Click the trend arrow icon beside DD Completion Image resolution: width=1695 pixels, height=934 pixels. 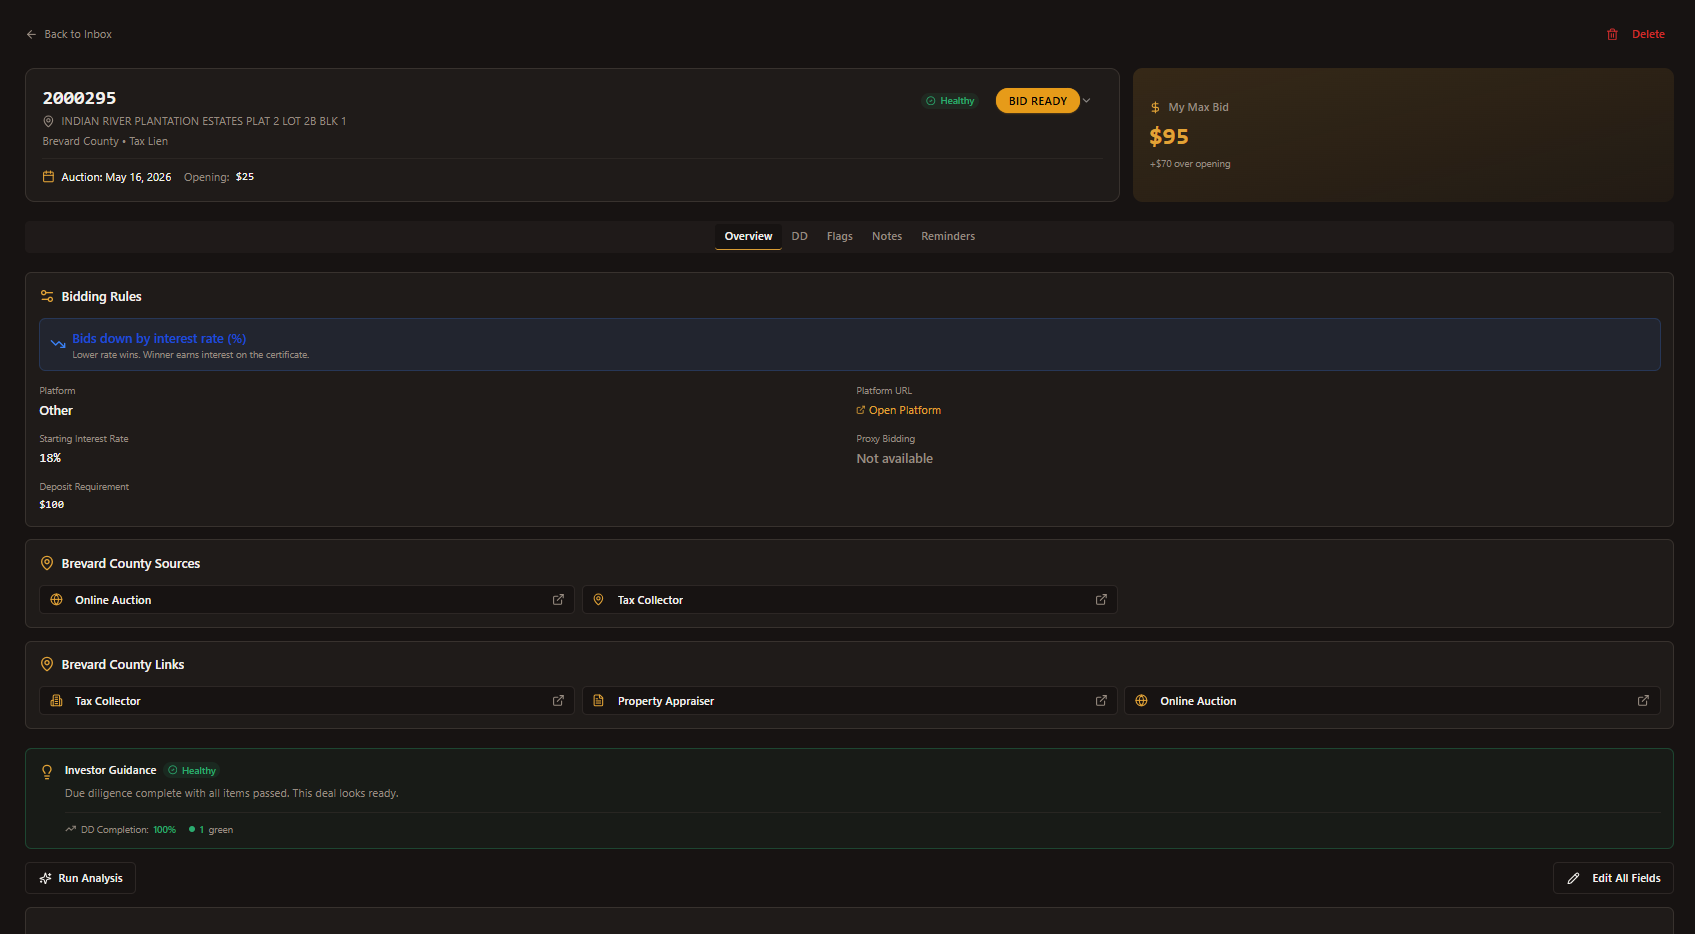click(71, 829)
